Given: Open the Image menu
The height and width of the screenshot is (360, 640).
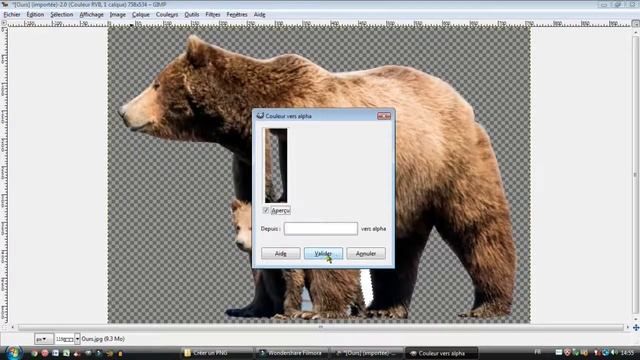Looking at the screenshot, I should (x=118, y=14).
